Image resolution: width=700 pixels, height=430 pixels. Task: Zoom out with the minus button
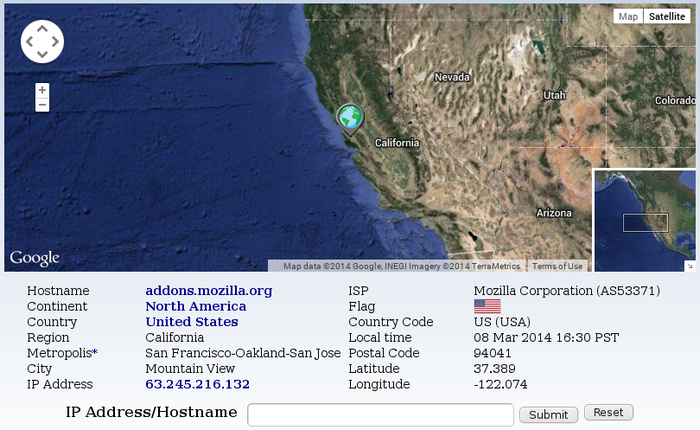(x=42, y=105)
